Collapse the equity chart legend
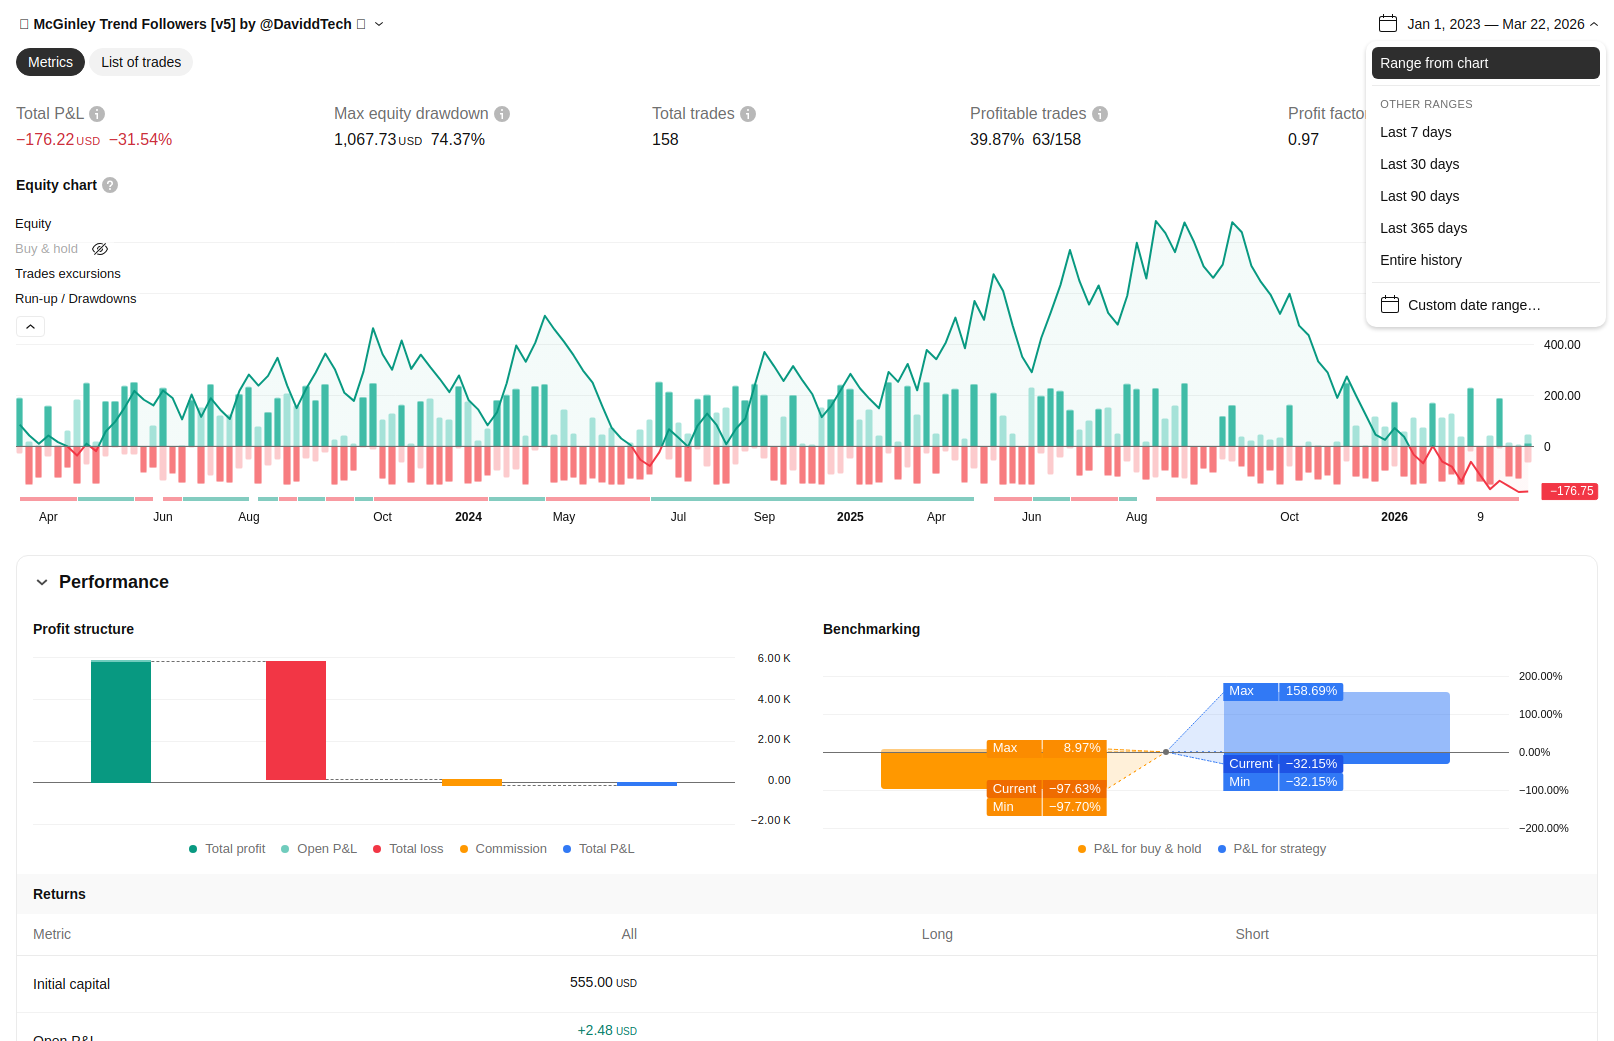The height and width of the screenshot is (1041, 1614). click(30, 326)
